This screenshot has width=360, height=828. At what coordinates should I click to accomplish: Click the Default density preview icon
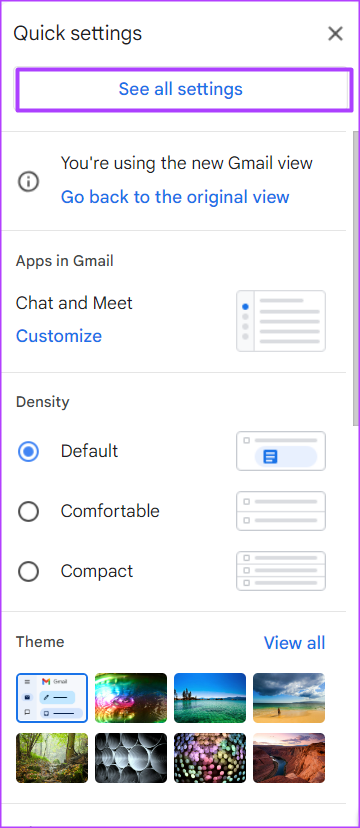coord(281,451)
